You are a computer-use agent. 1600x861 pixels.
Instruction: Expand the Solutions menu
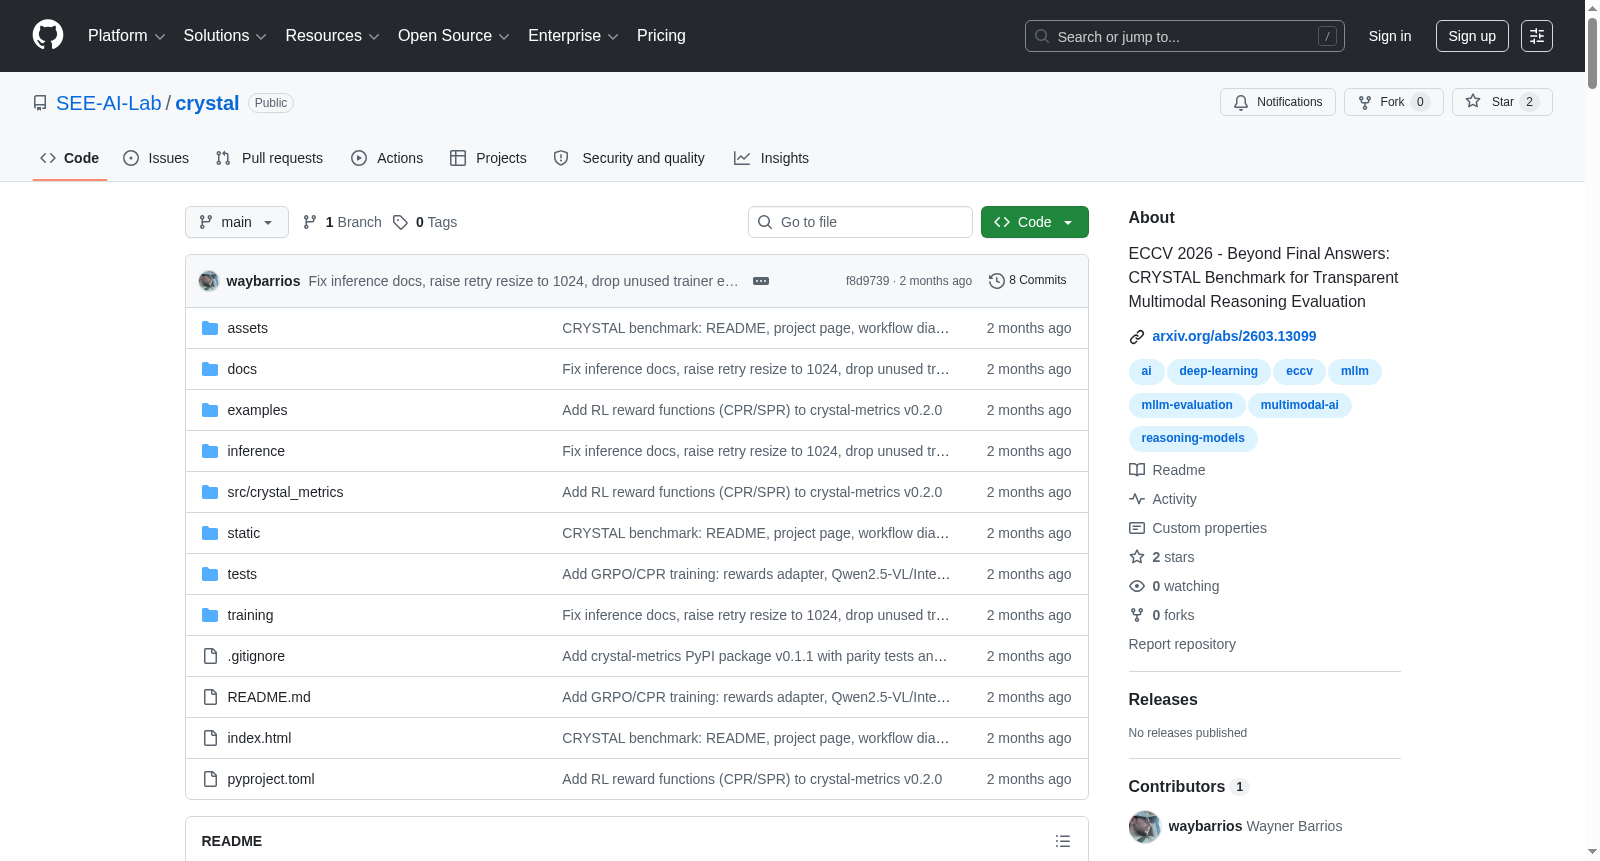pos(225,36)
